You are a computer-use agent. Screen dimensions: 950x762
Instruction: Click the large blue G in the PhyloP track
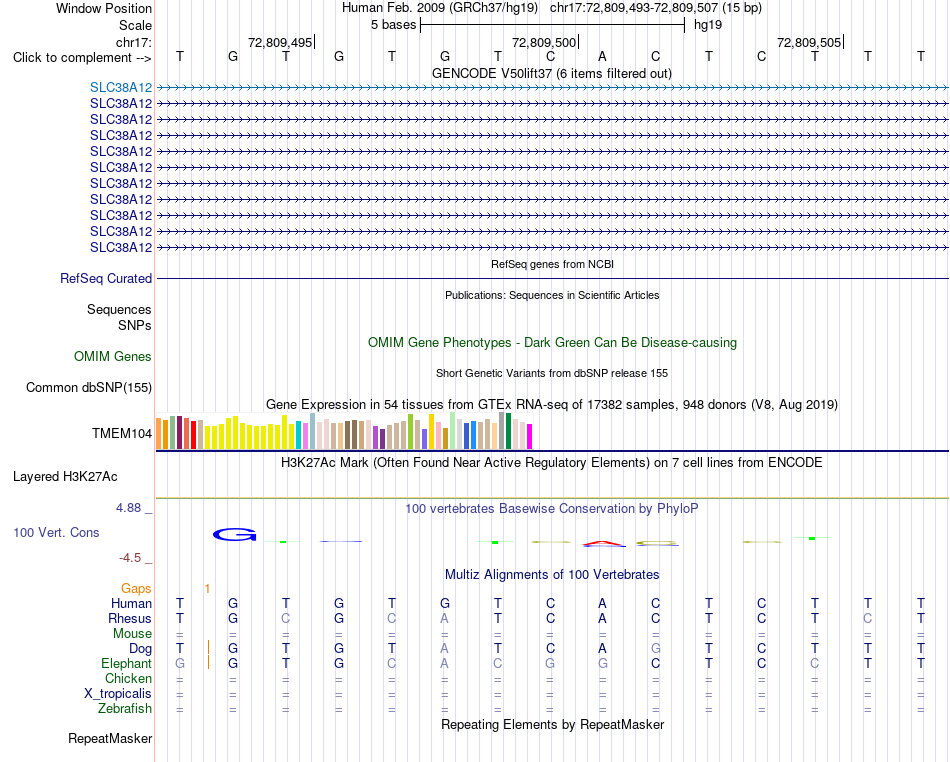234,534
